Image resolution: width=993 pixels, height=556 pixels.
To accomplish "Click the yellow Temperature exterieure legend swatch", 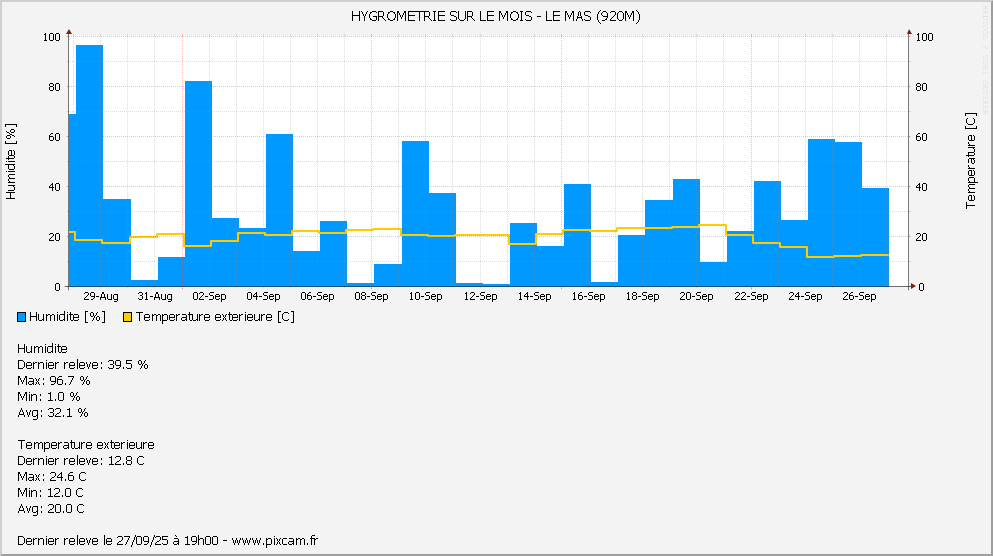I will click(127, 317).
